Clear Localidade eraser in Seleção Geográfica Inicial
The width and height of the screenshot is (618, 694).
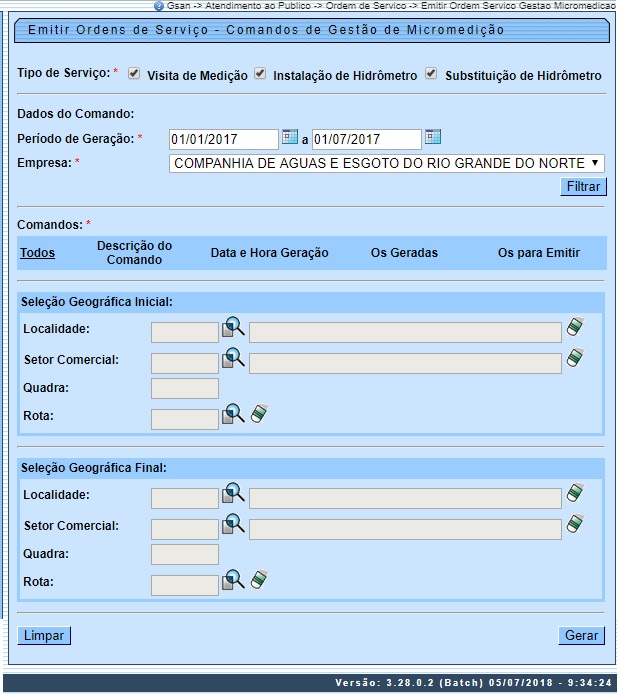[575, 327]
